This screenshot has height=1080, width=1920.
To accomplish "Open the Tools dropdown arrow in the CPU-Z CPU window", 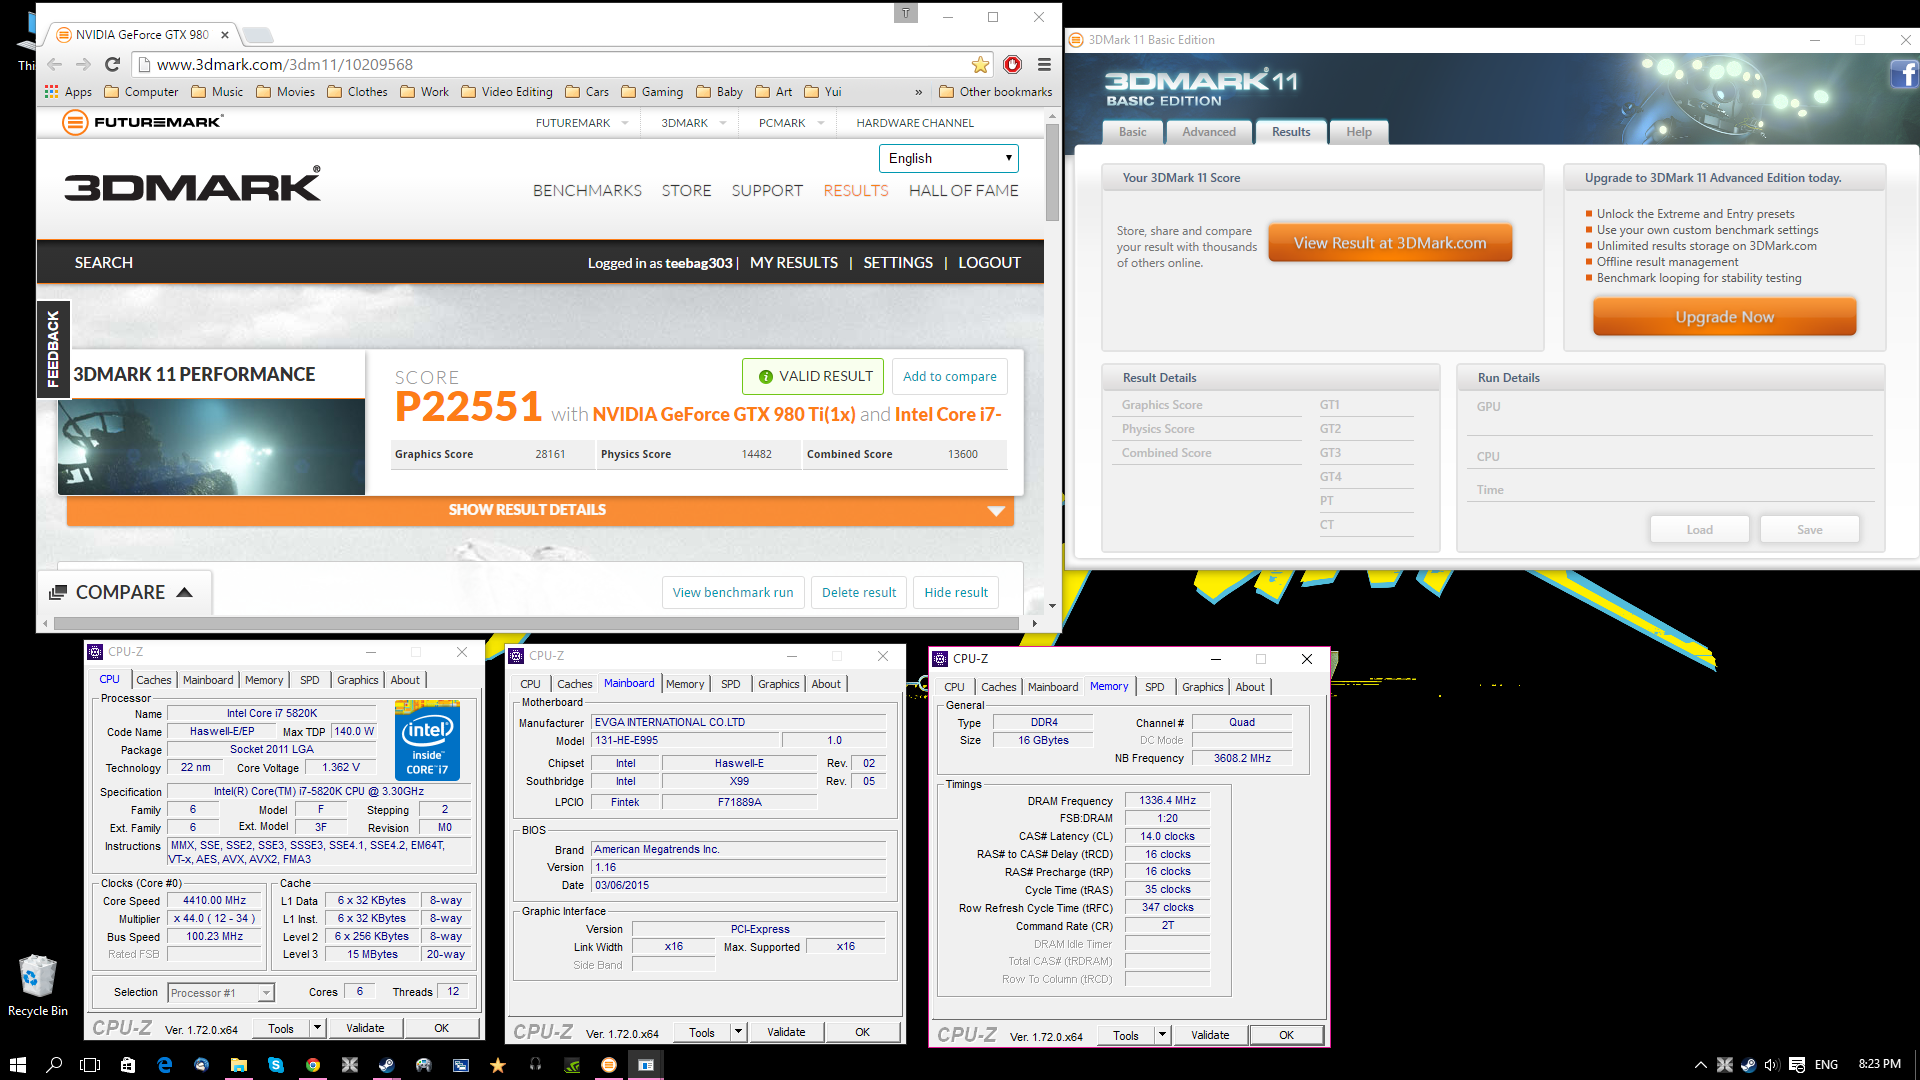I will 317,1028.
